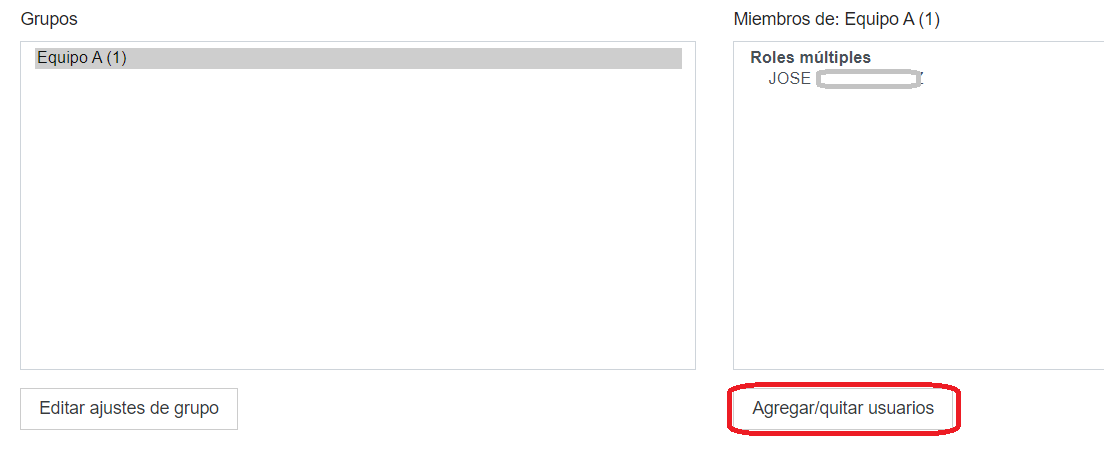Choose the only user under Roles múltiples

845,79
